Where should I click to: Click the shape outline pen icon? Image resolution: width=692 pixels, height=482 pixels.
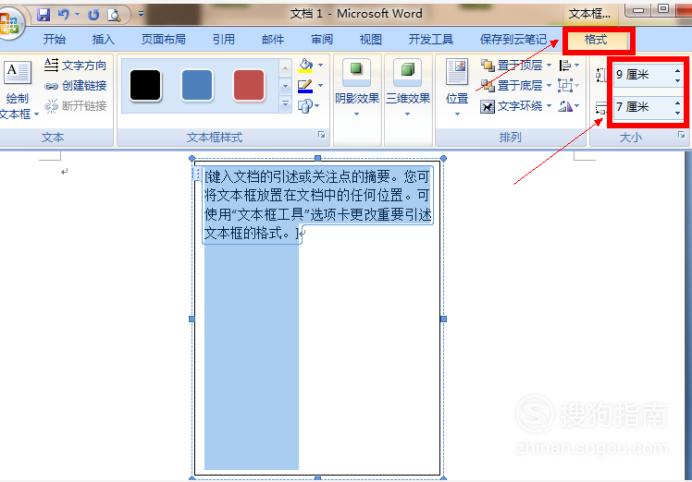coord(305,86)
